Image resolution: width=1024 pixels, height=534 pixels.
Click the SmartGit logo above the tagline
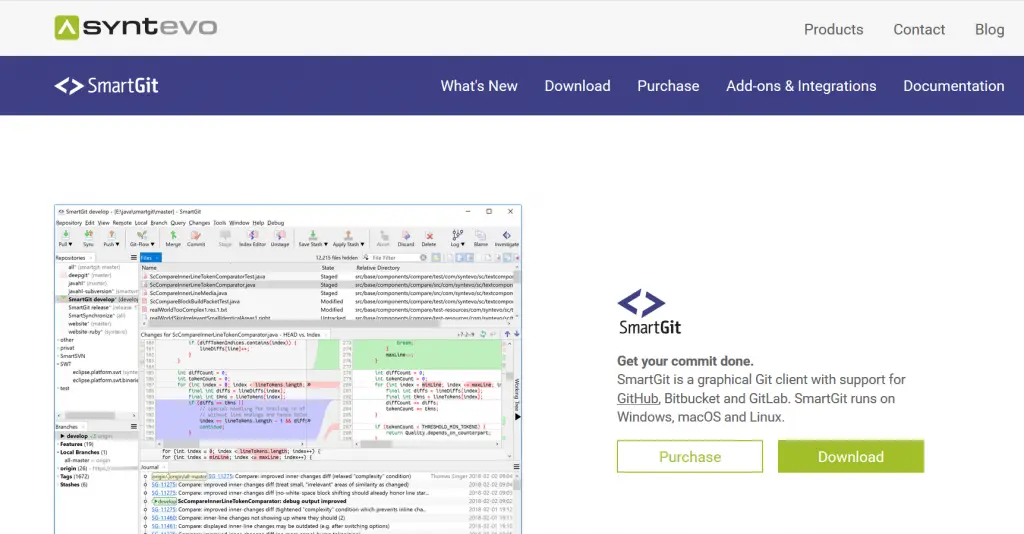pyautogui.click(x=650, y=312)
